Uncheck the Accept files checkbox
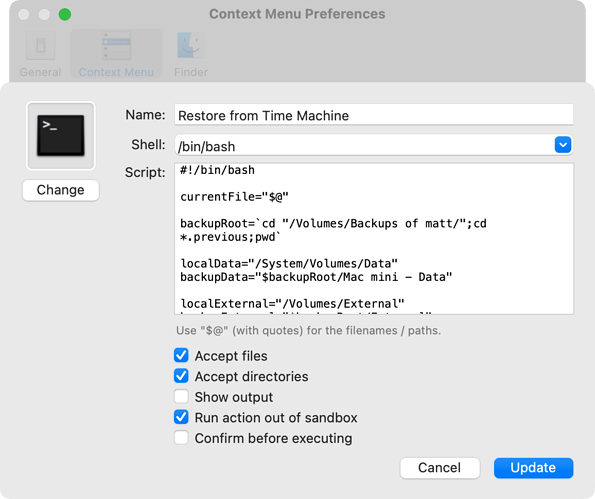 coord(181,356)
